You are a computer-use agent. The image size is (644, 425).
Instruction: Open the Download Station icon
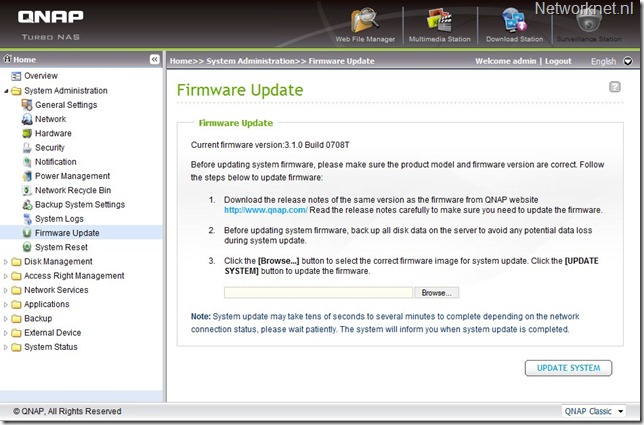[514, 20]
